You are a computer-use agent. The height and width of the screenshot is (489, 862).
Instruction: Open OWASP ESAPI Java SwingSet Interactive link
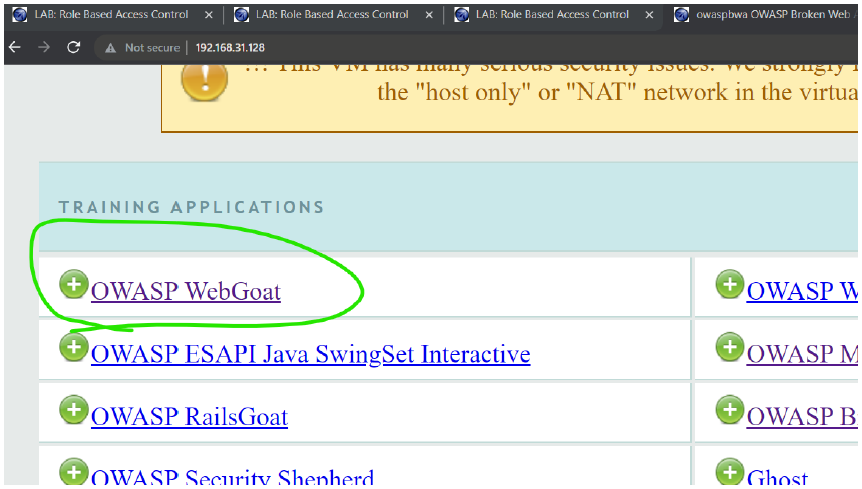point(311,354)
